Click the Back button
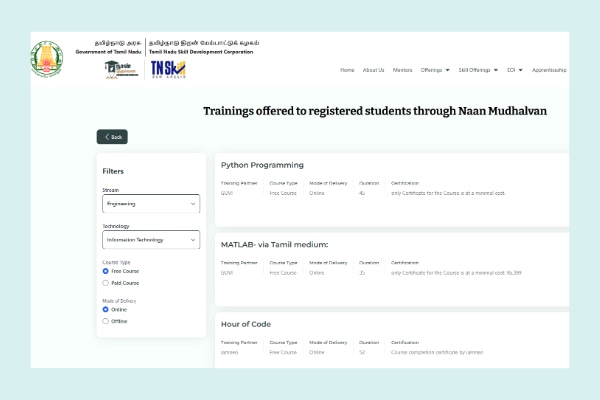The image size is (600, 400). coord(112,137)
